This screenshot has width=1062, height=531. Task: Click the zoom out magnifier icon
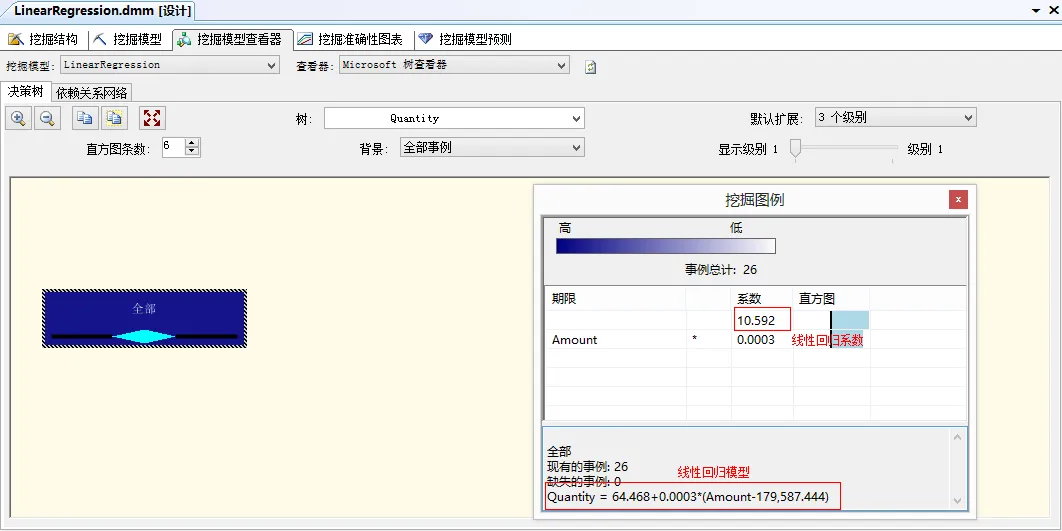(x=47, y=118)
